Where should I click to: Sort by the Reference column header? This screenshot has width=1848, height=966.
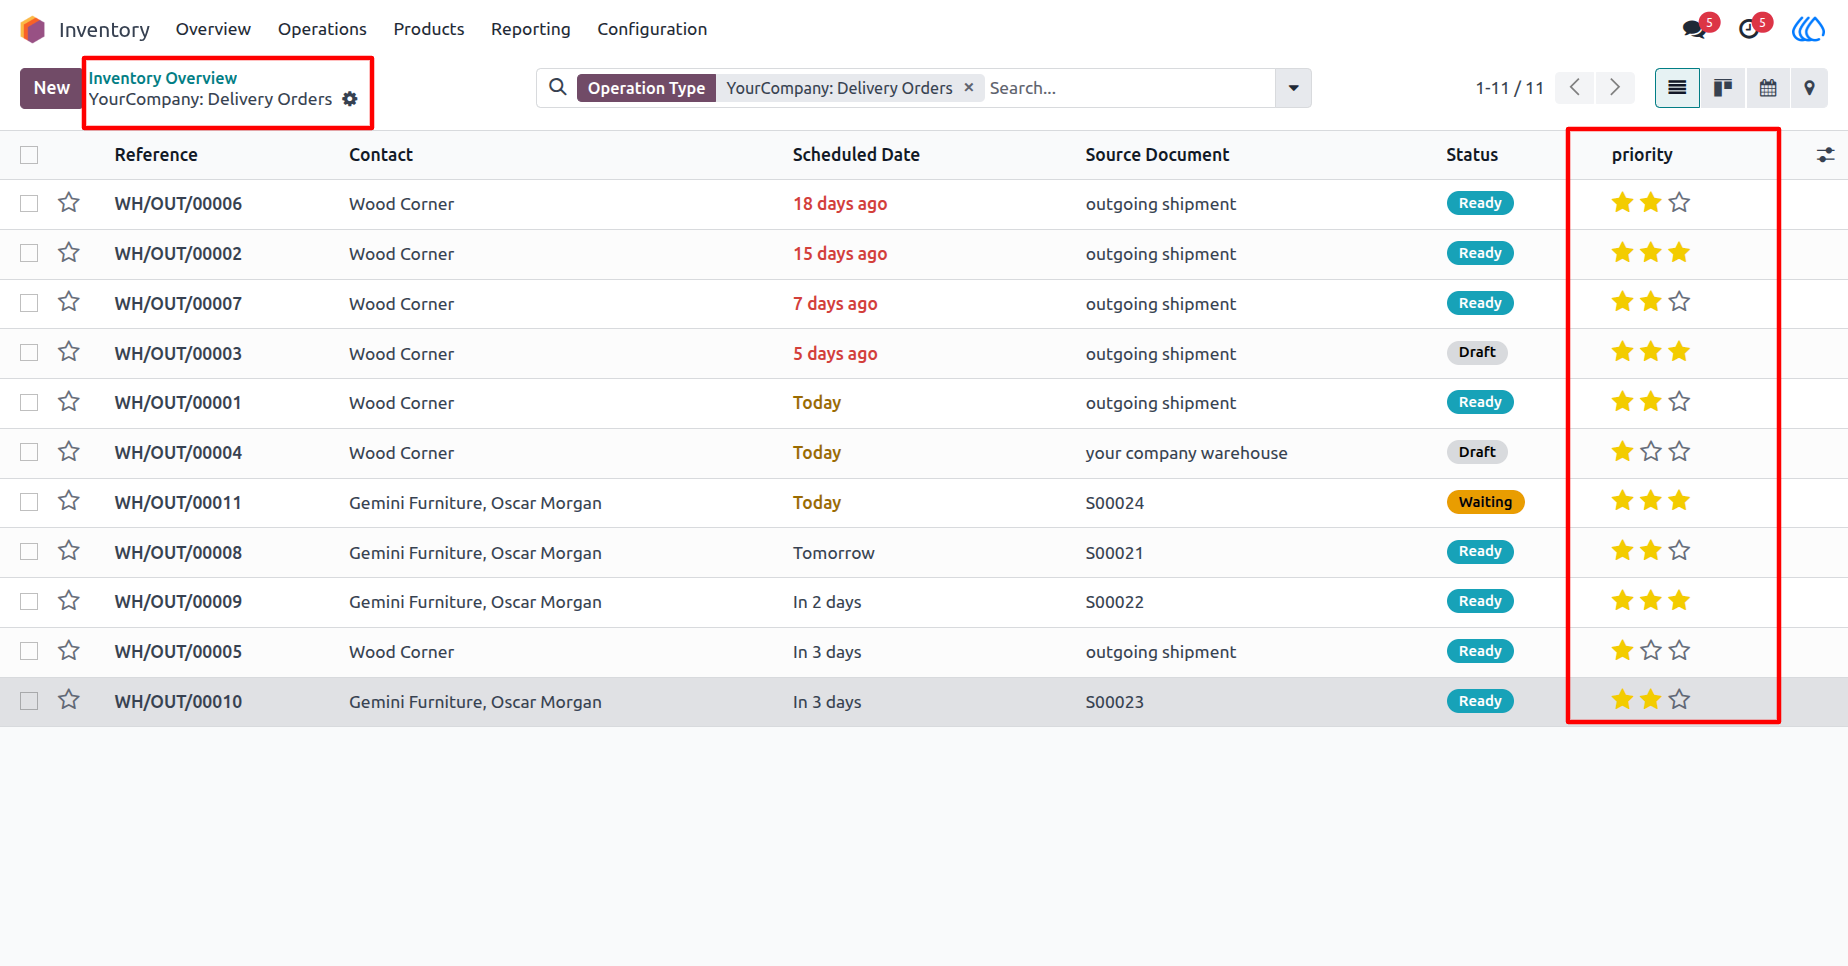point(156,155)
